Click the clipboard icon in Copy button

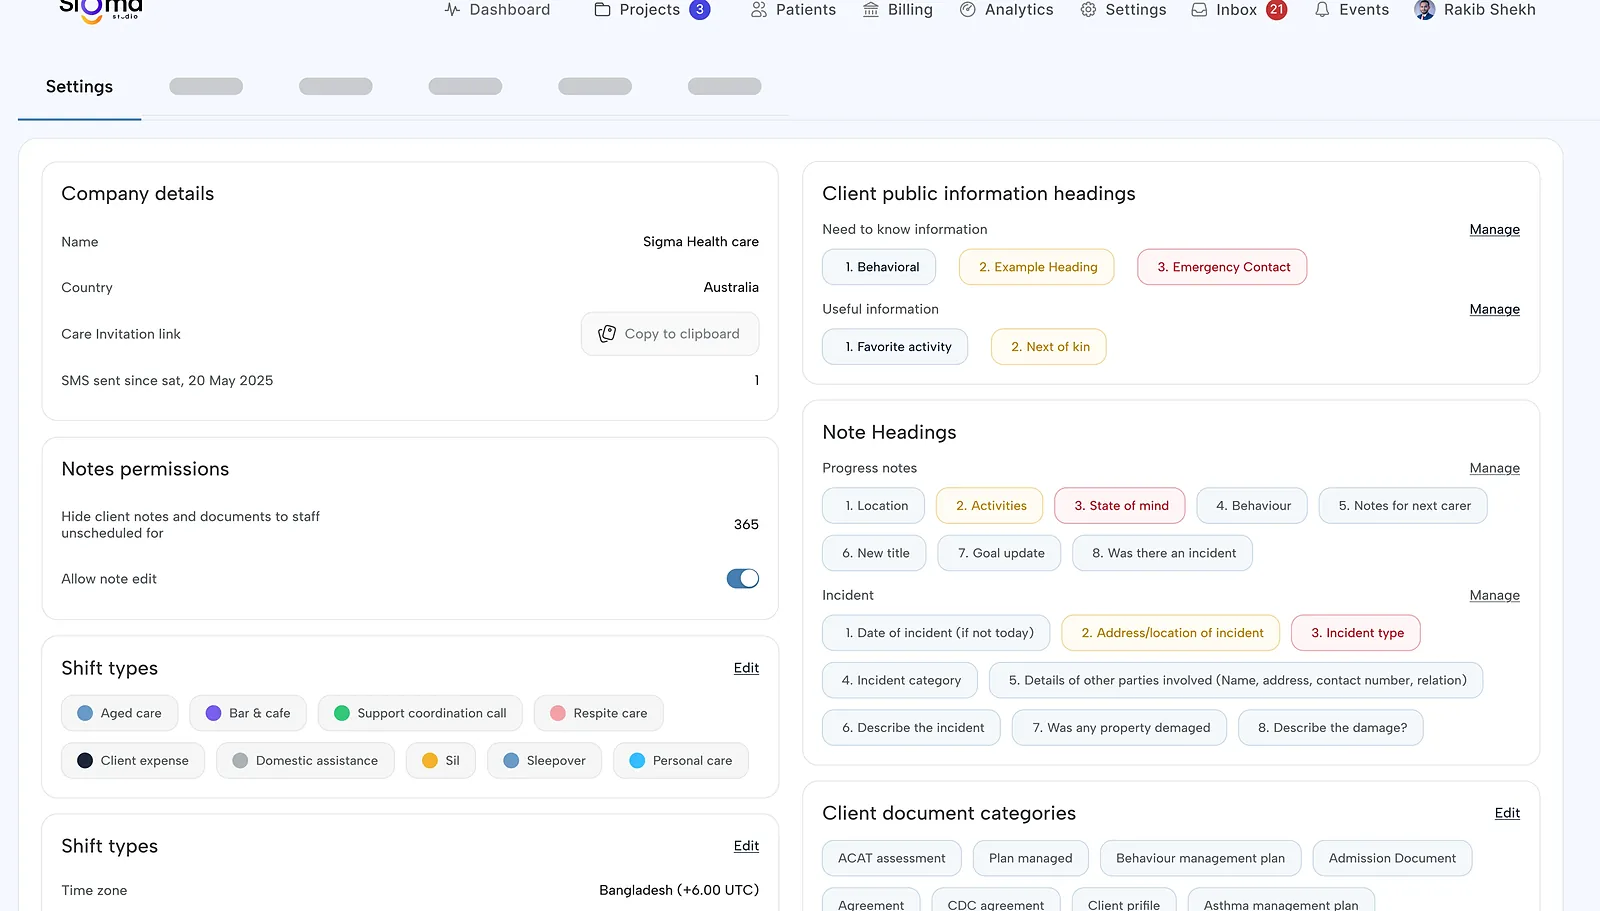[607, 334]
